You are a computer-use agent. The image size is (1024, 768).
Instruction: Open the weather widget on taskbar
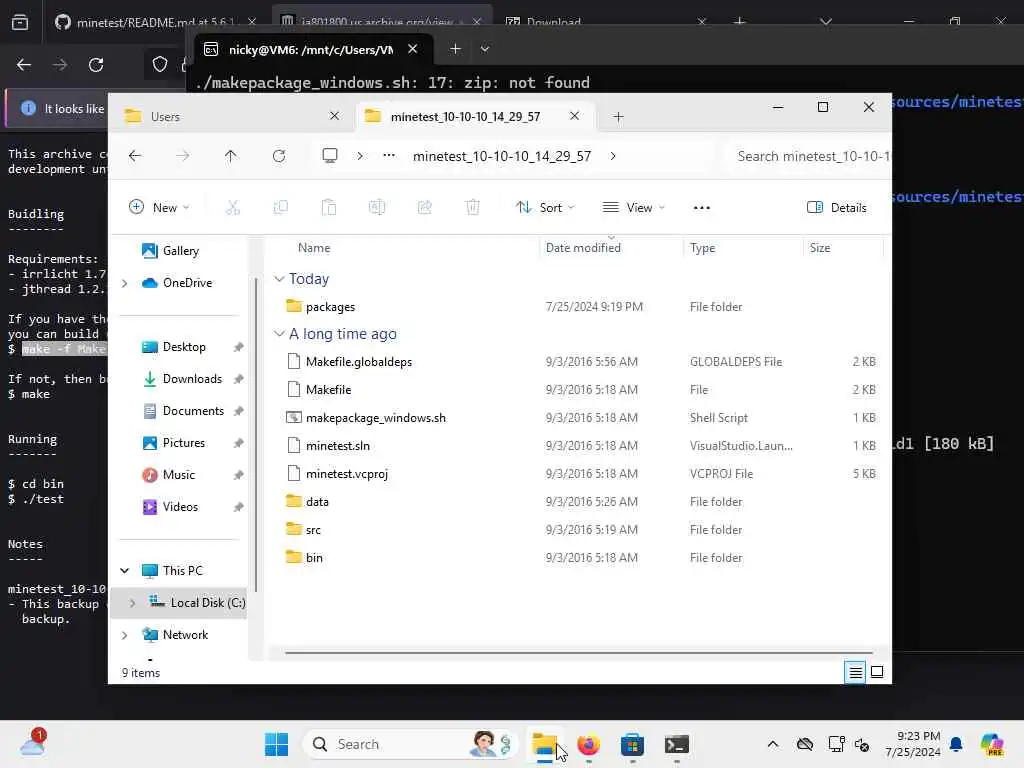33,743
